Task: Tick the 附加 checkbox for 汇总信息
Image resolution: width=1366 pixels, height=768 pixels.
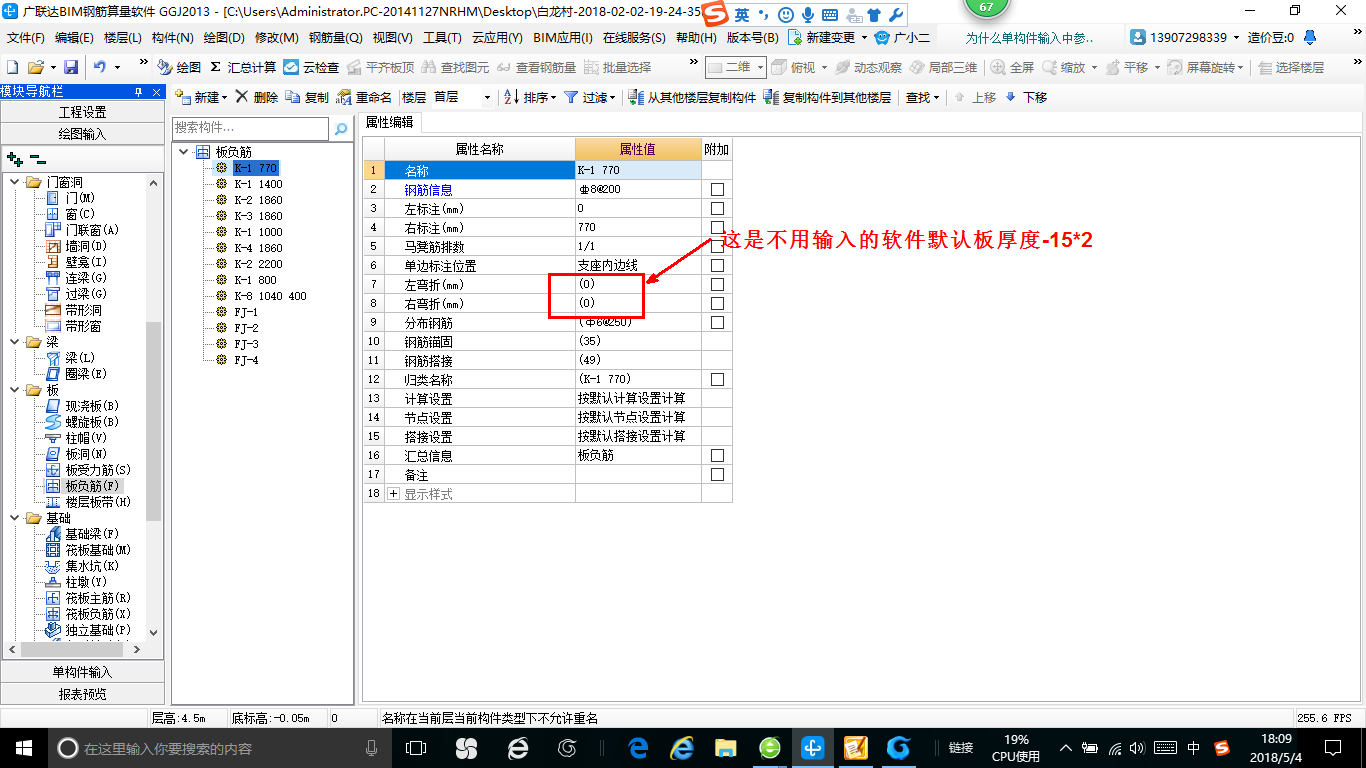Action: (x=717, y=455)
